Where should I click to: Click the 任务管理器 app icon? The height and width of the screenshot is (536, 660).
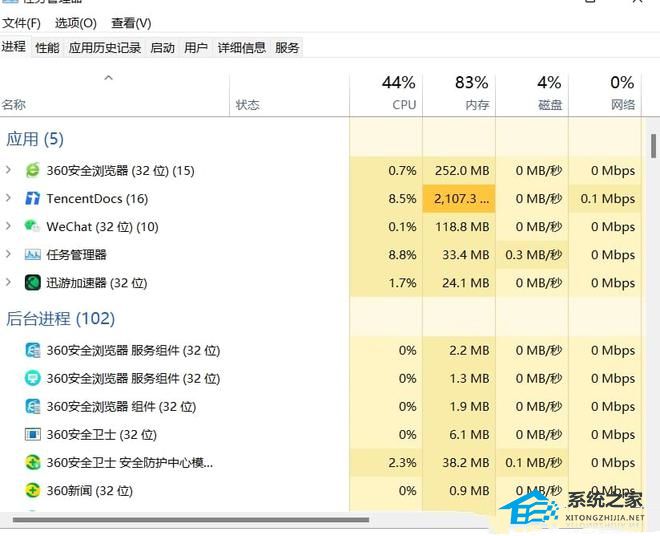(x=32, y=254)
